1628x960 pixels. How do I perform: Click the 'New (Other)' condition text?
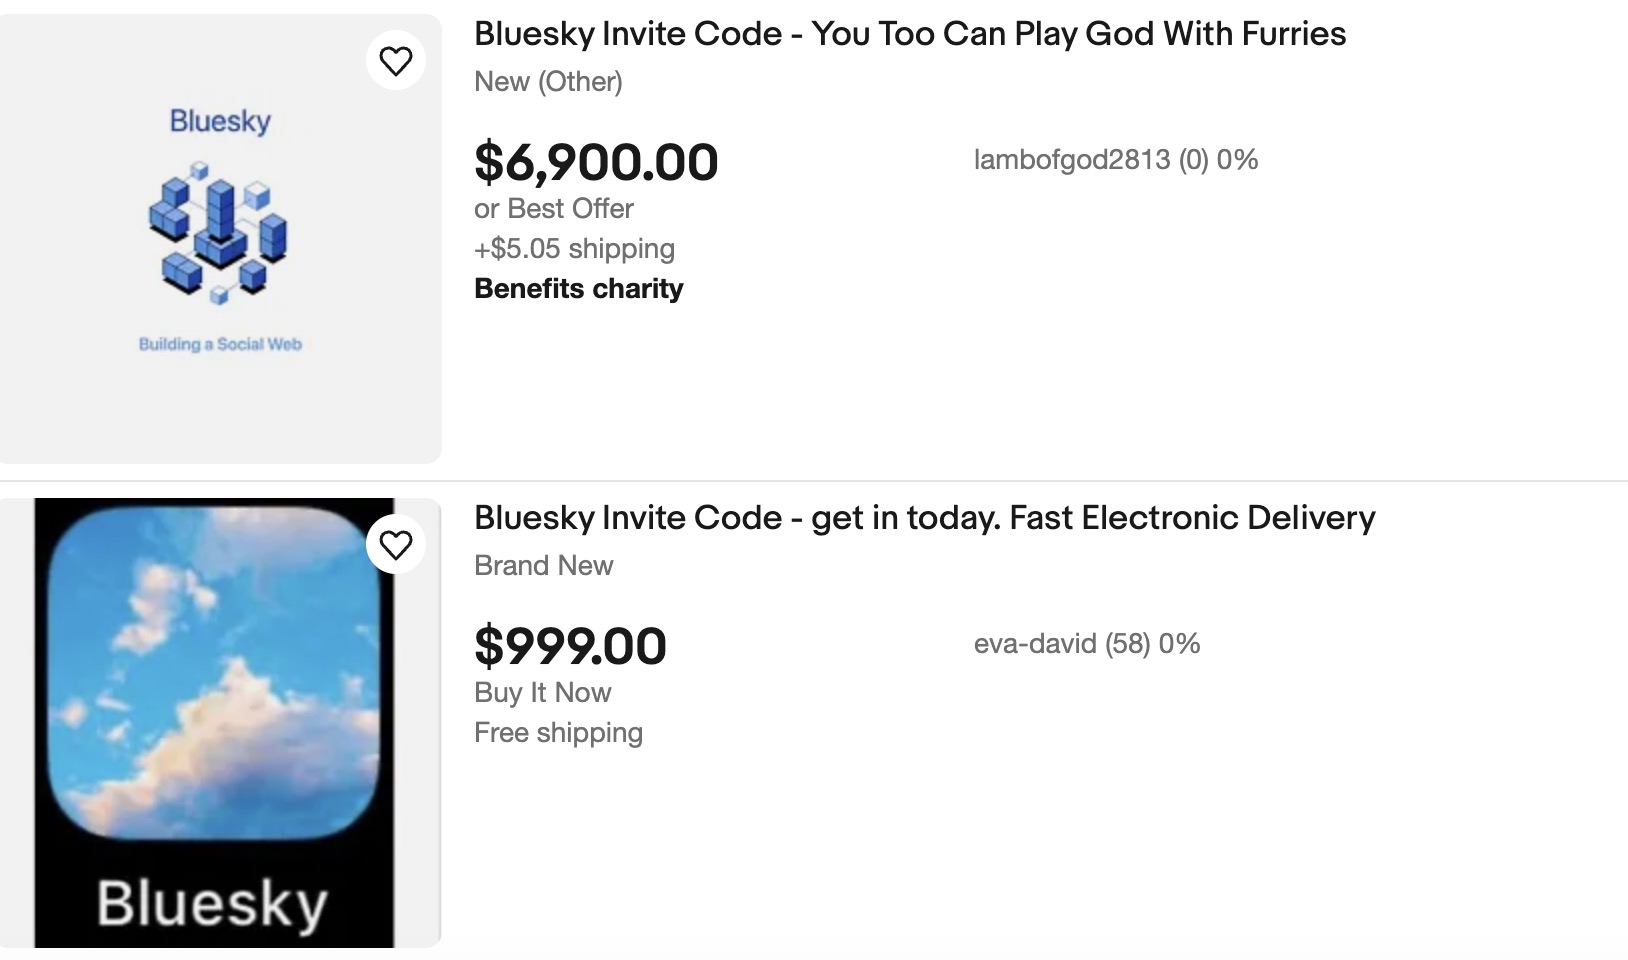tap(548, 82)
